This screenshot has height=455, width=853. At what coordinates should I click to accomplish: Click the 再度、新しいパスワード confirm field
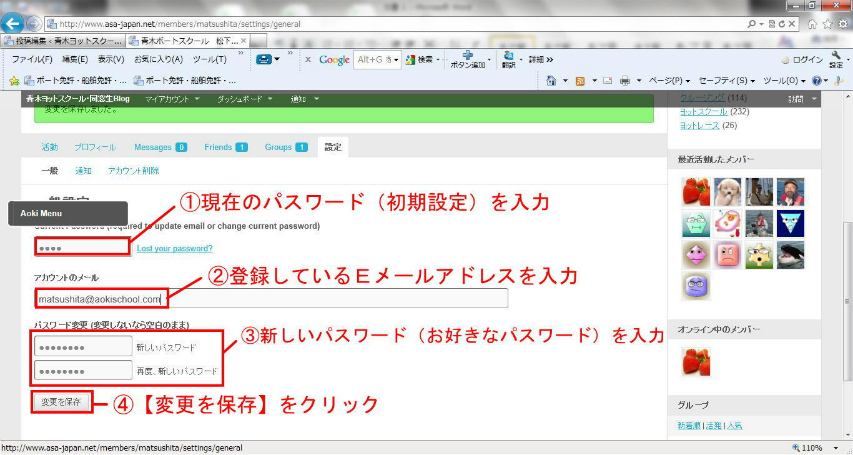point(83,370)
